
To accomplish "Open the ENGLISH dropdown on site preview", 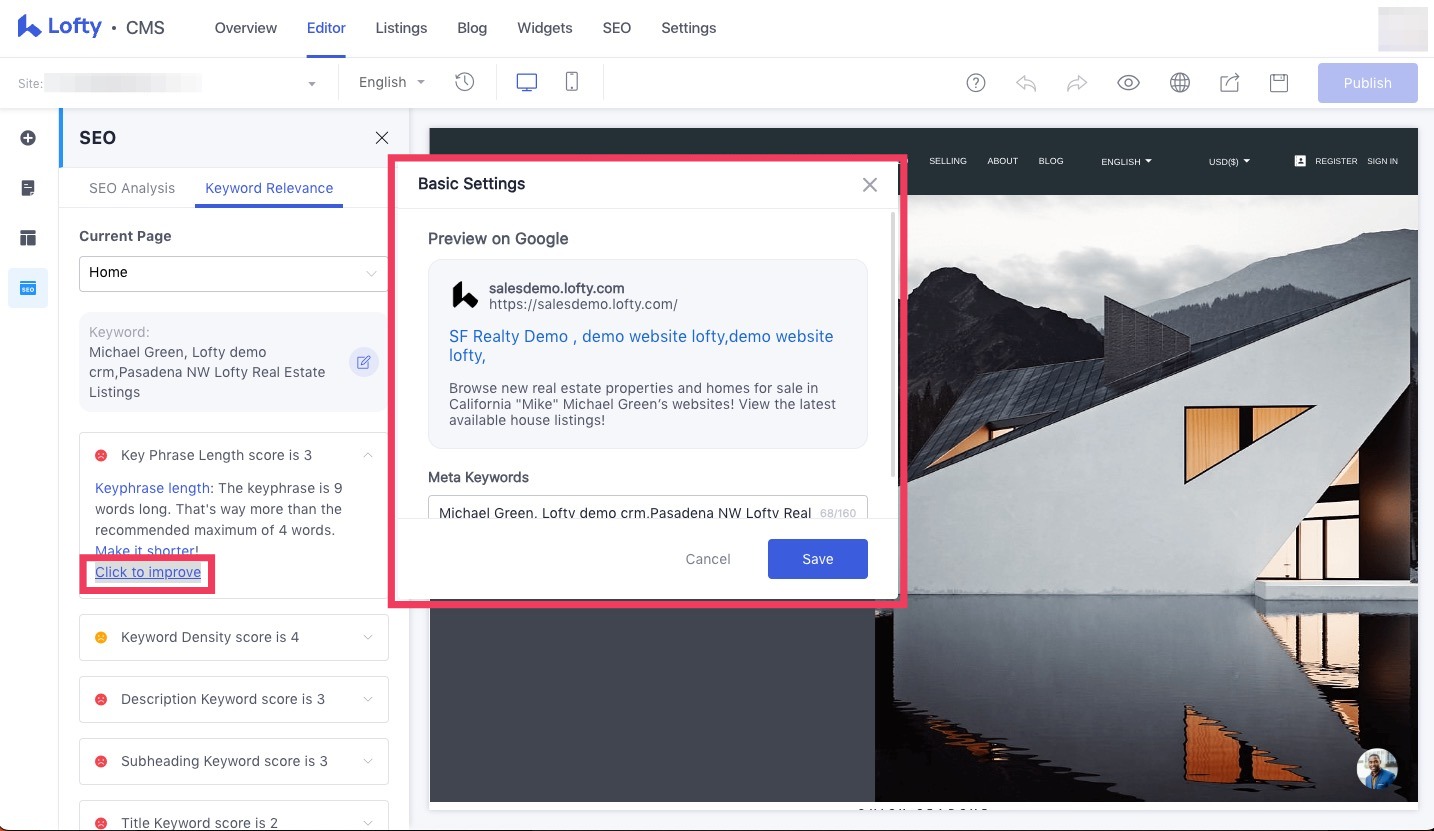I will 1126,161.
